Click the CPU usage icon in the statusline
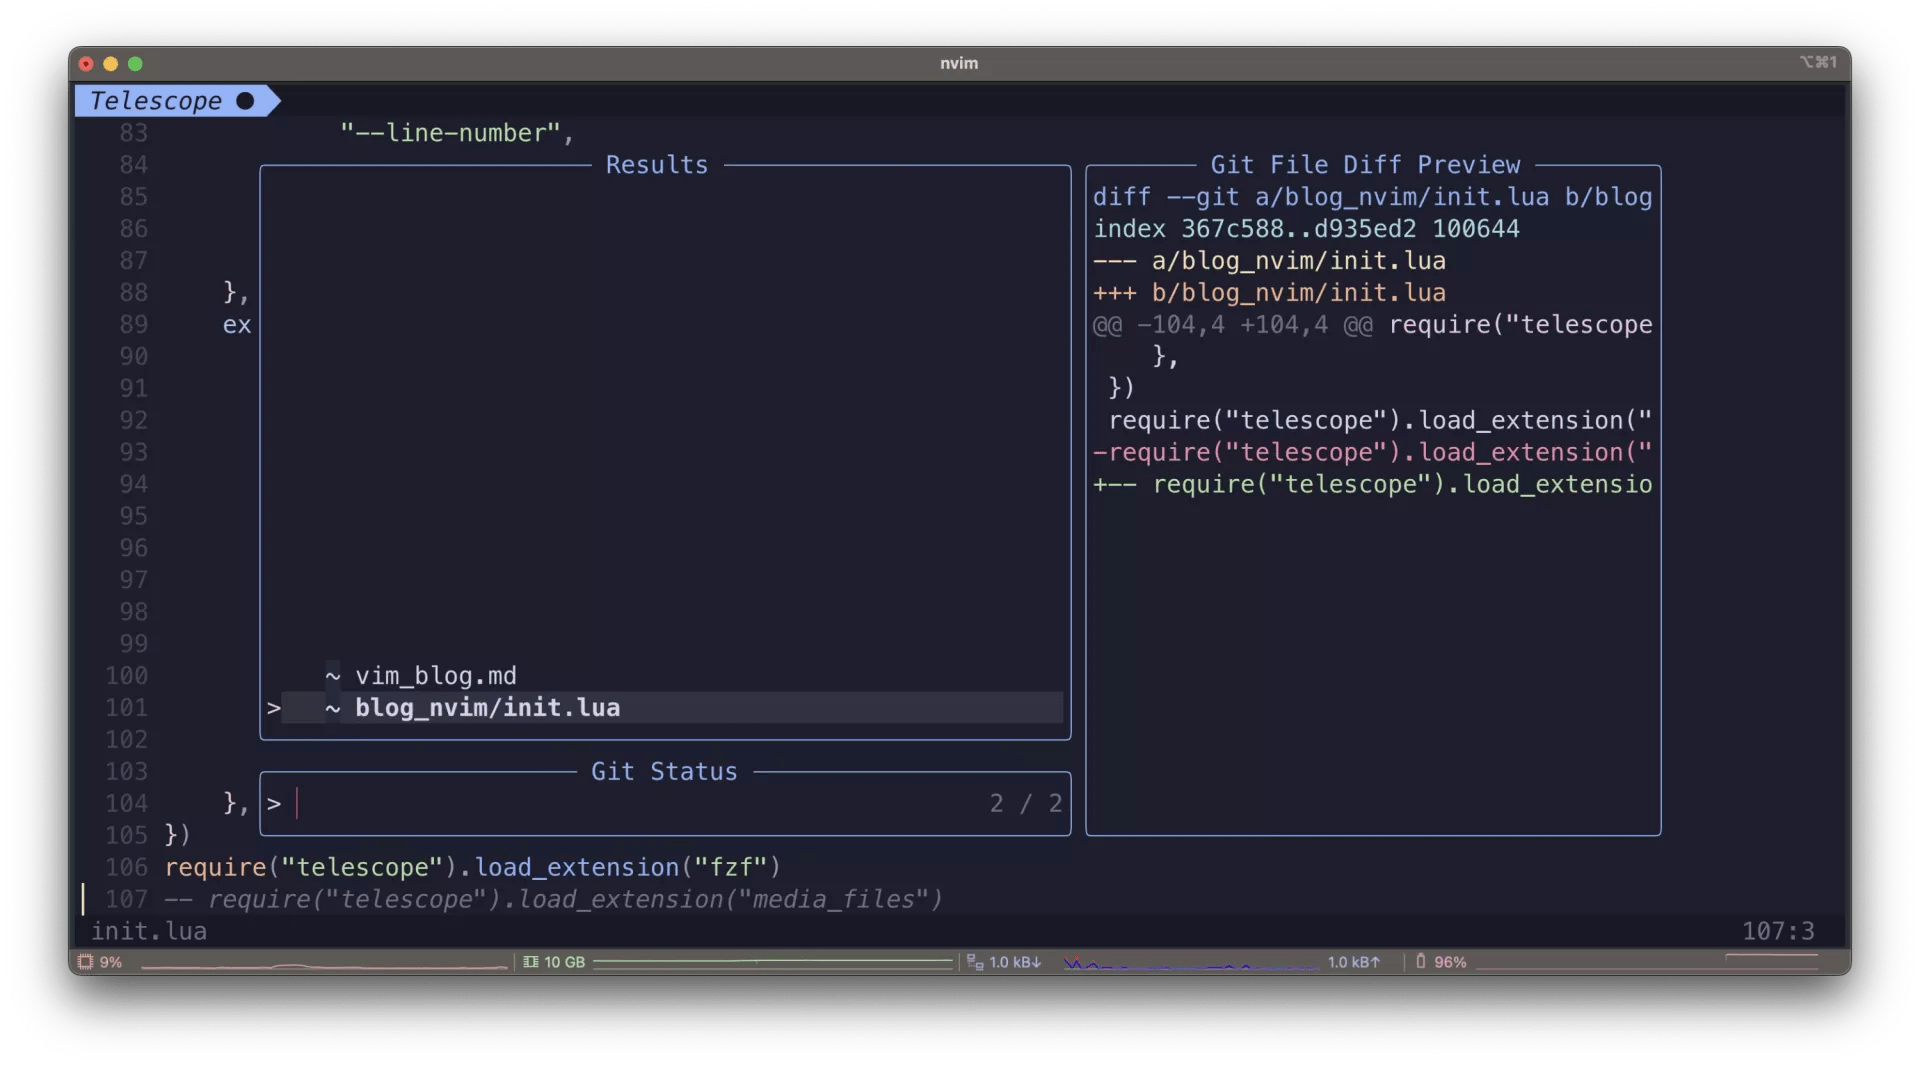The image size is (1920, 1066). tap(86, 962)
